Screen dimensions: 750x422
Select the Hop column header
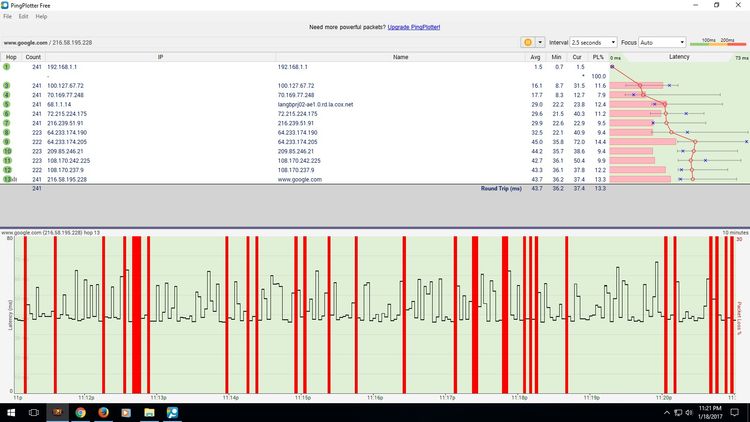coord(11,57)
